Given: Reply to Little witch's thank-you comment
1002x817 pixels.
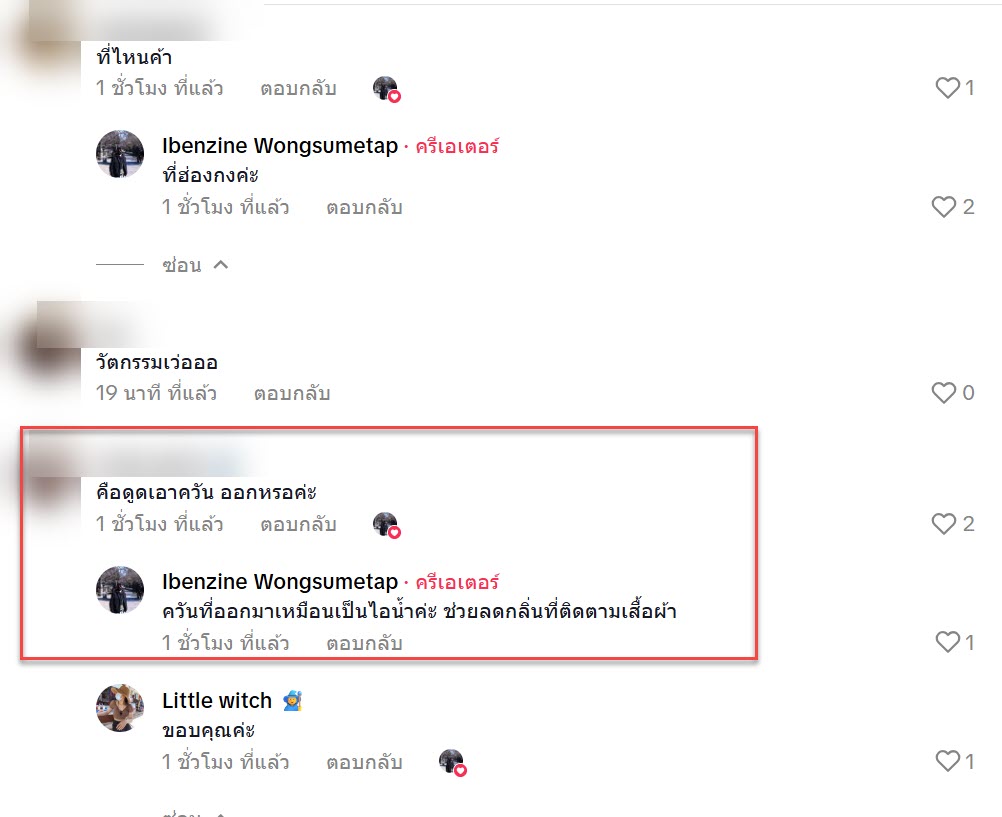Looking at the screenshot, I should coord(364,762).
